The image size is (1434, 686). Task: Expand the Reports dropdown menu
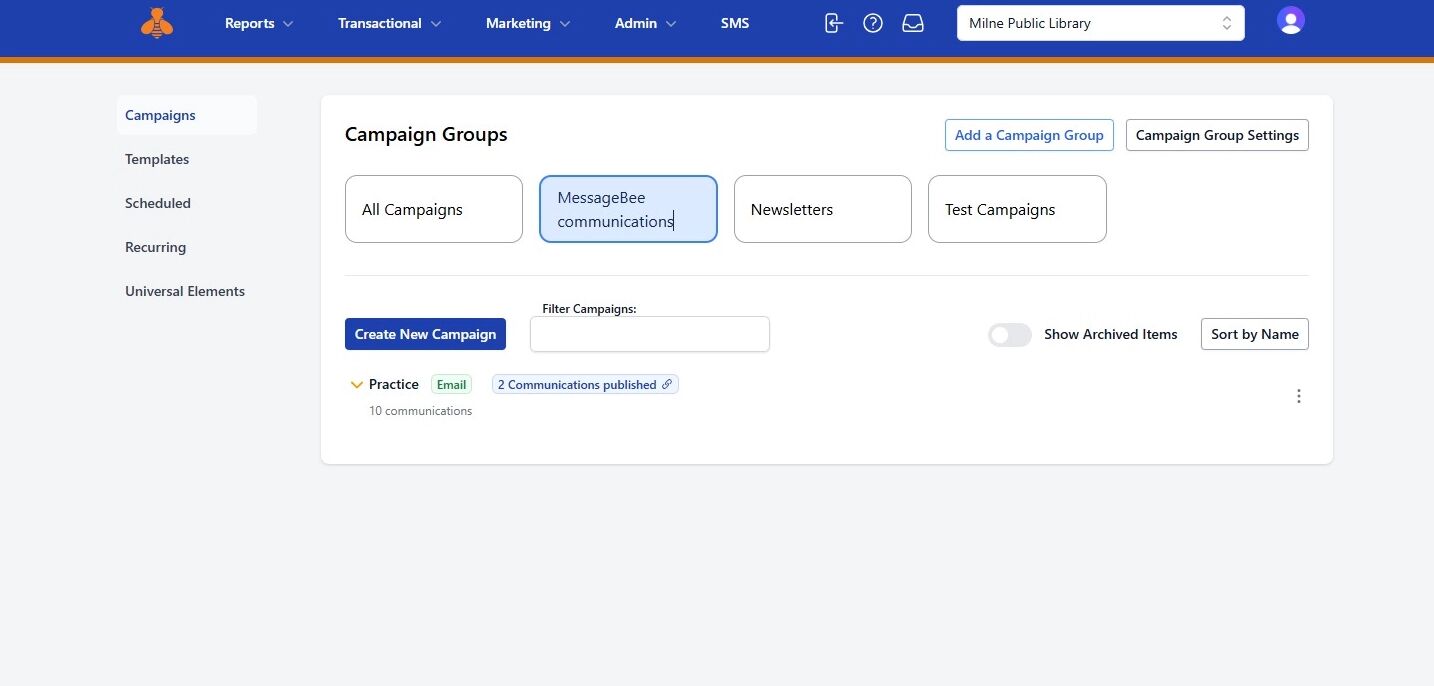(x=259, y=23)
